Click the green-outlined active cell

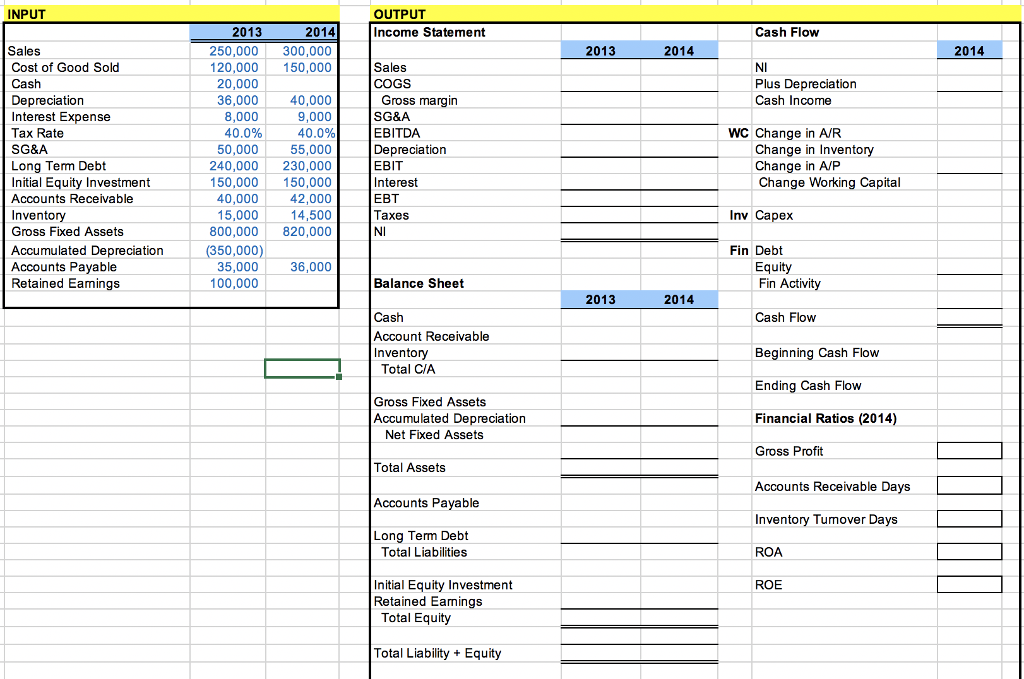(301, 368)
